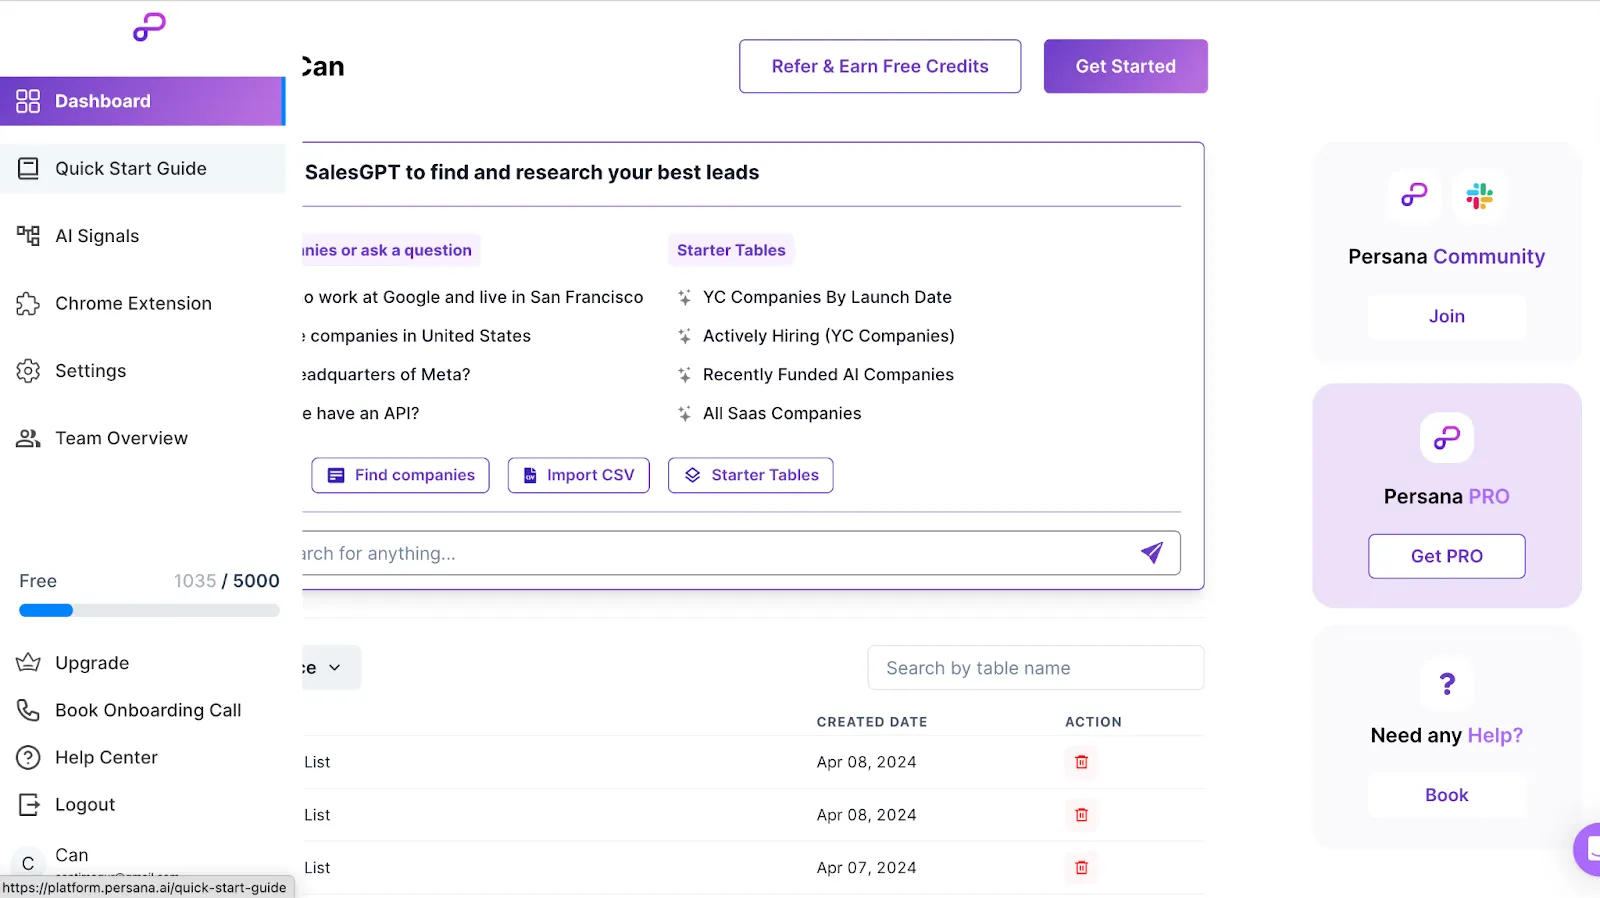Viewport: 1600px width, 898px height.
Task: Click the Help Center question icon
Action: (x=28, y=757)
